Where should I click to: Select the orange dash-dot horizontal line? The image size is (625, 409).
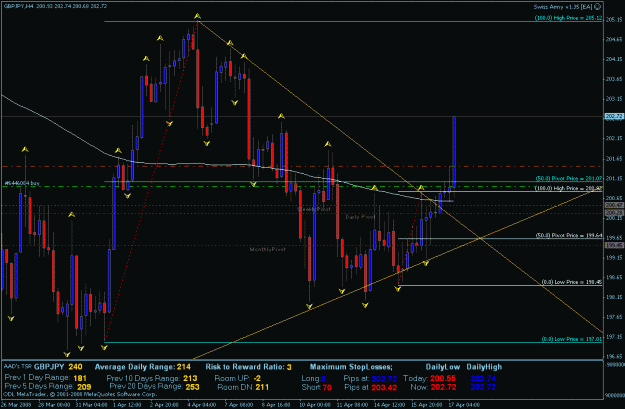click(301, 166)
